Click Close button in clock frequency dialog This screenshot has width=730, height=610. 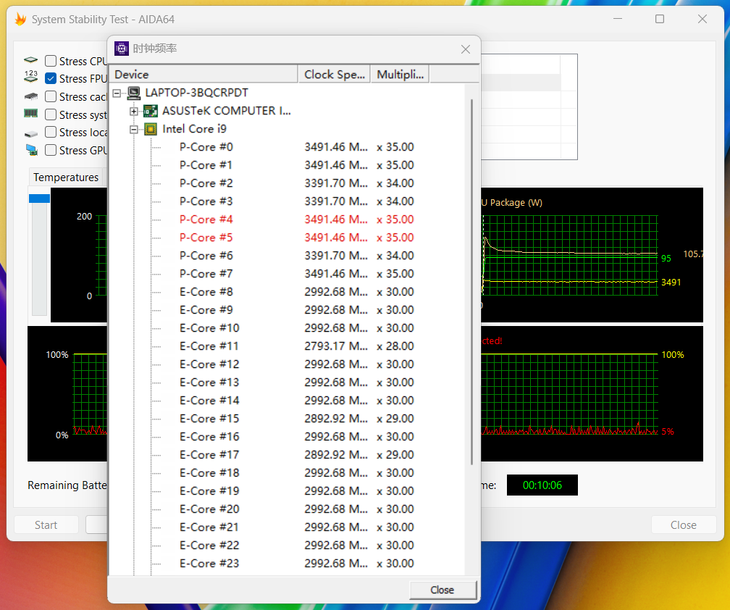click(442, 590)
